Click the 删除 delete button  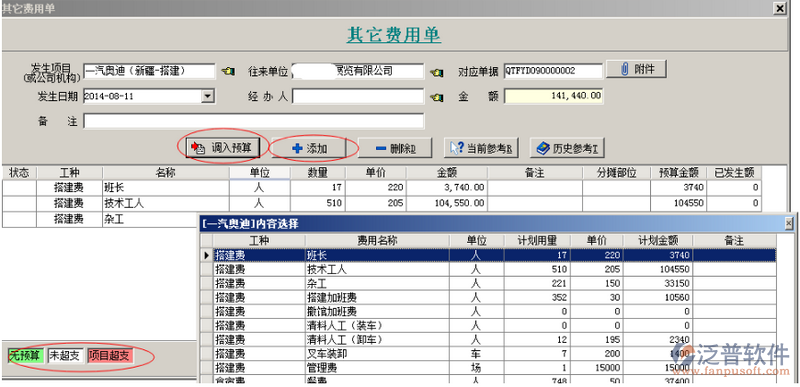tap(395, 148)
